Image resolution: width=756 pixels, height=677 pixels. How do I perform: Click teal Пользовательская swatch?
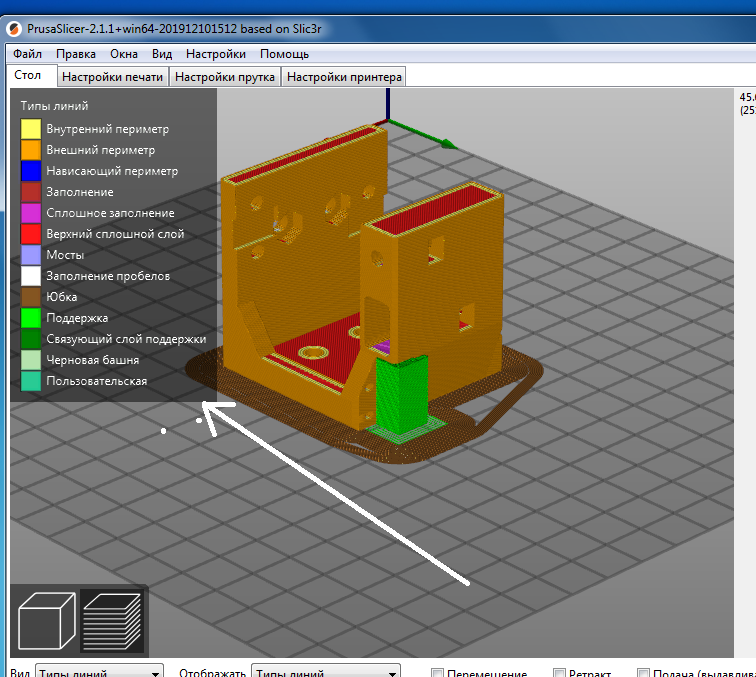click(31, 381)
